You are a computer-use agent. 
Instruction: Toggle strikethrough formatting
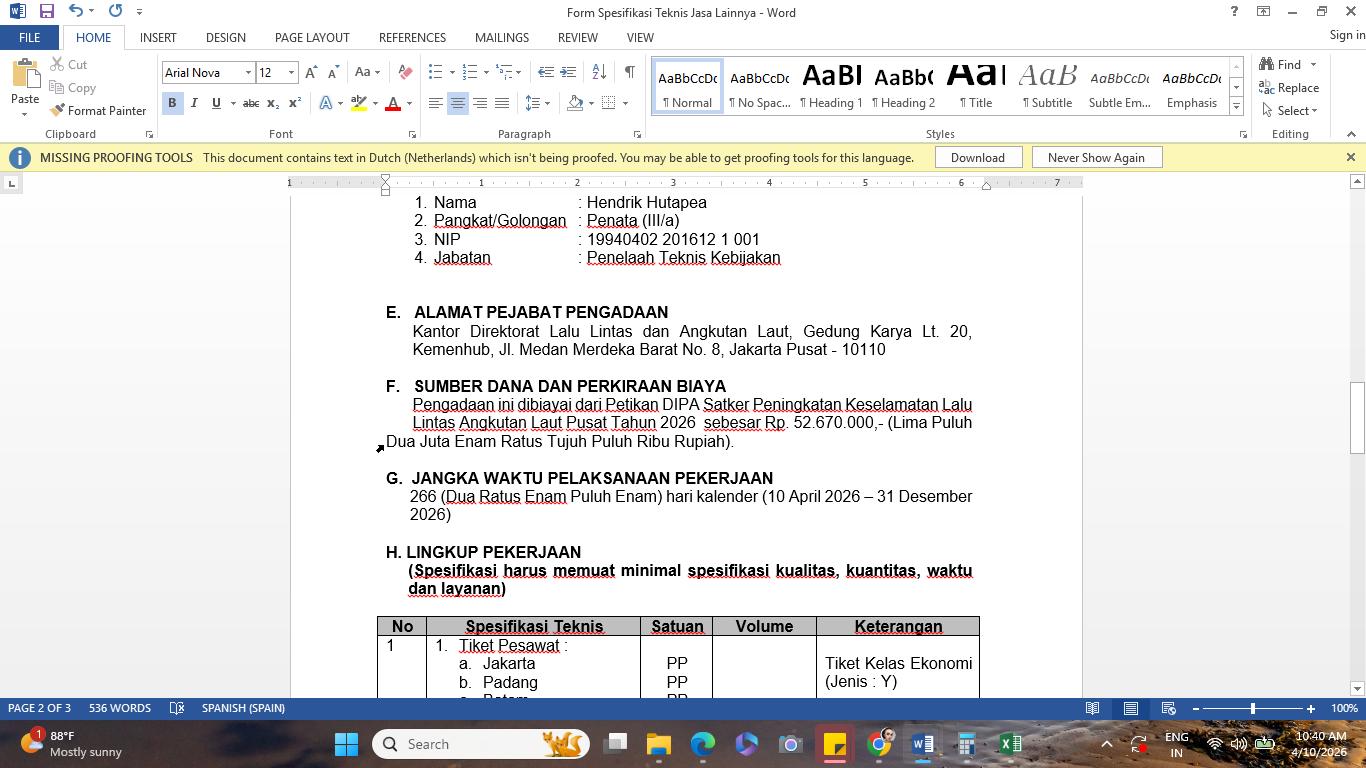[x=251, y=103]
